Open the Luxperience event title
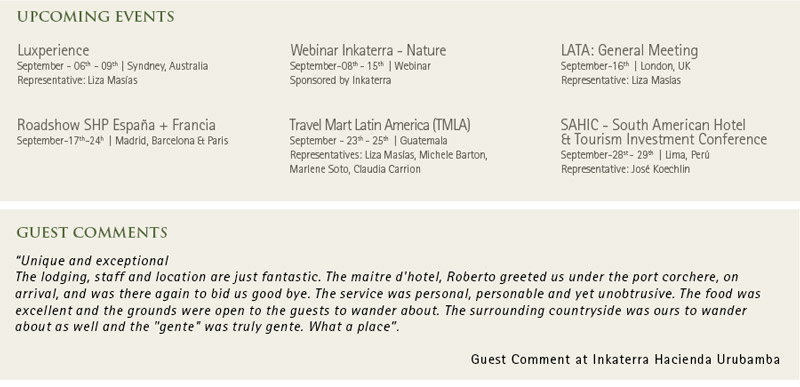This screenshot has width=800, height=387. click(53, 50)
